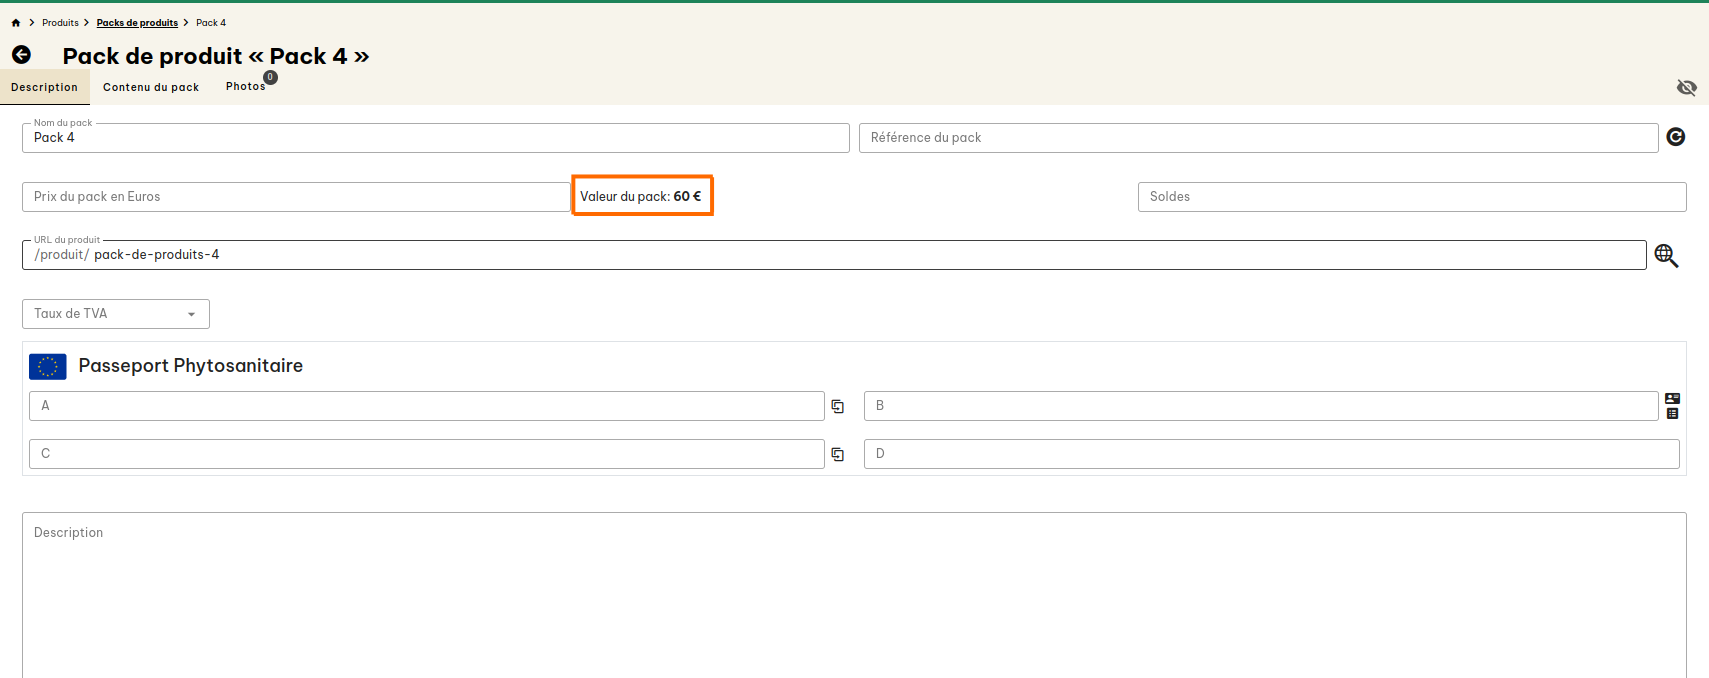Click passport field B
Image resolution: width=1709 pixels, height=678 pixels.
tap(1261, 406)
